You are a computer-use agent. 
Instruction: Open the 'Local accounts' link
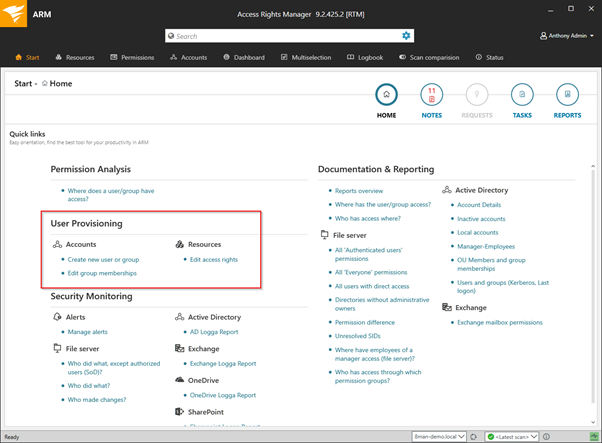tap(477, 232)
